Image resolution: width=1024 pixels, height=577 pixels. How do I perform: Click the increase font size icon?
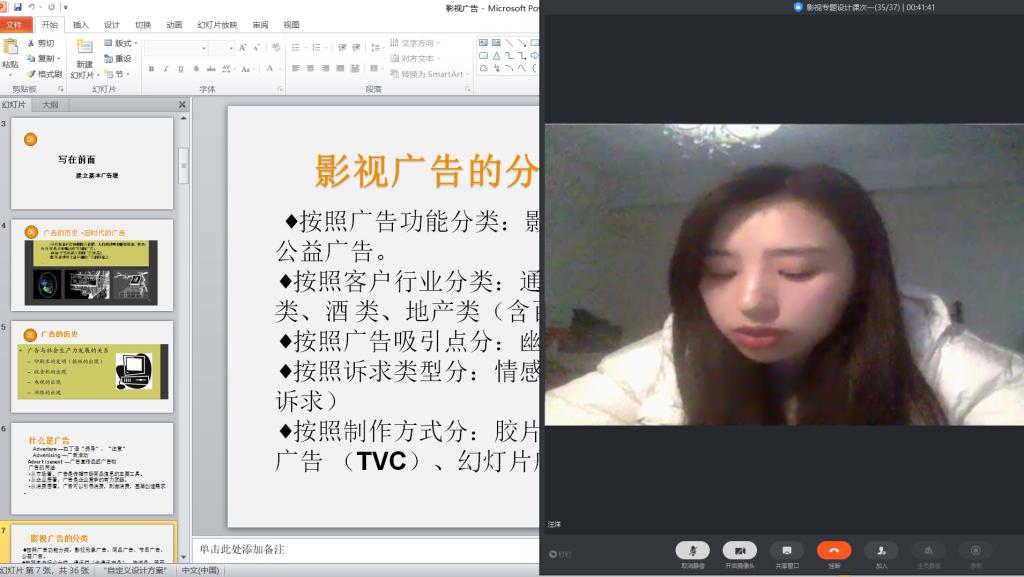(242, 48)
